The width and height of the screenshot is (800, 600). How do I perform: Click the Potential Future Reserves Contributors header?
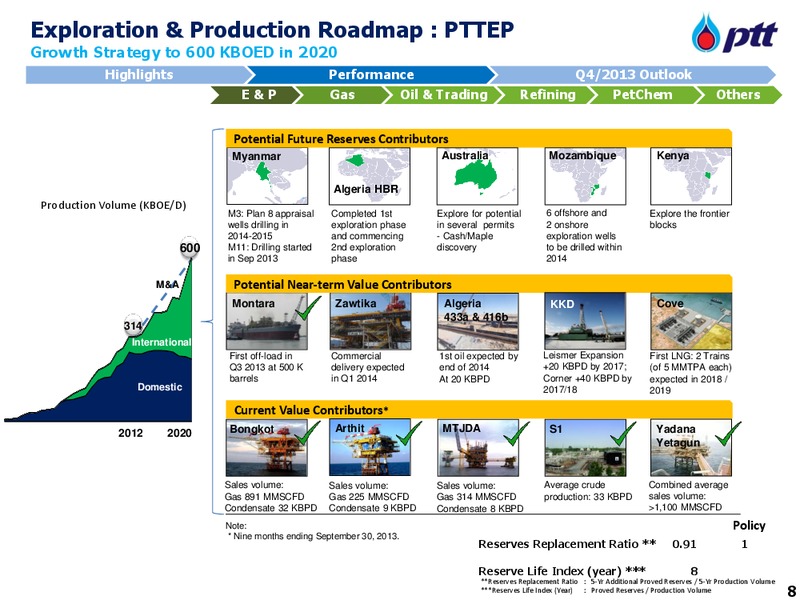tap(479, 139)
